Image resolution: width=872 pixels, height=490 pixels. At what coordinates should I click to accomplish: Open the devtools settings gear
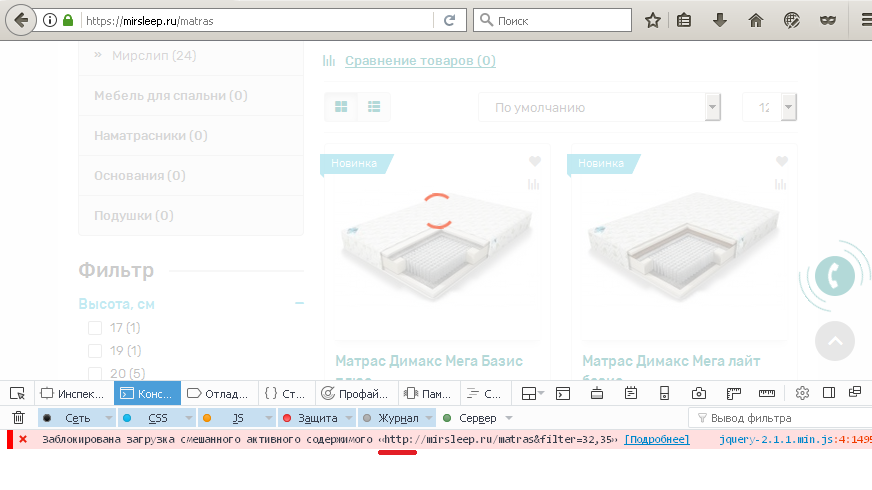[x=802, y=393]
